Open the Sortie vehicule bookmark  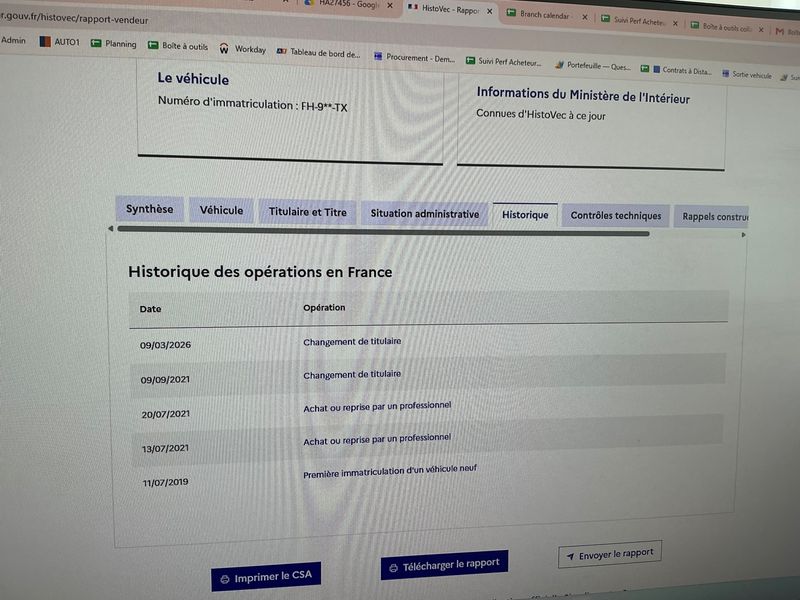(747, 74)
